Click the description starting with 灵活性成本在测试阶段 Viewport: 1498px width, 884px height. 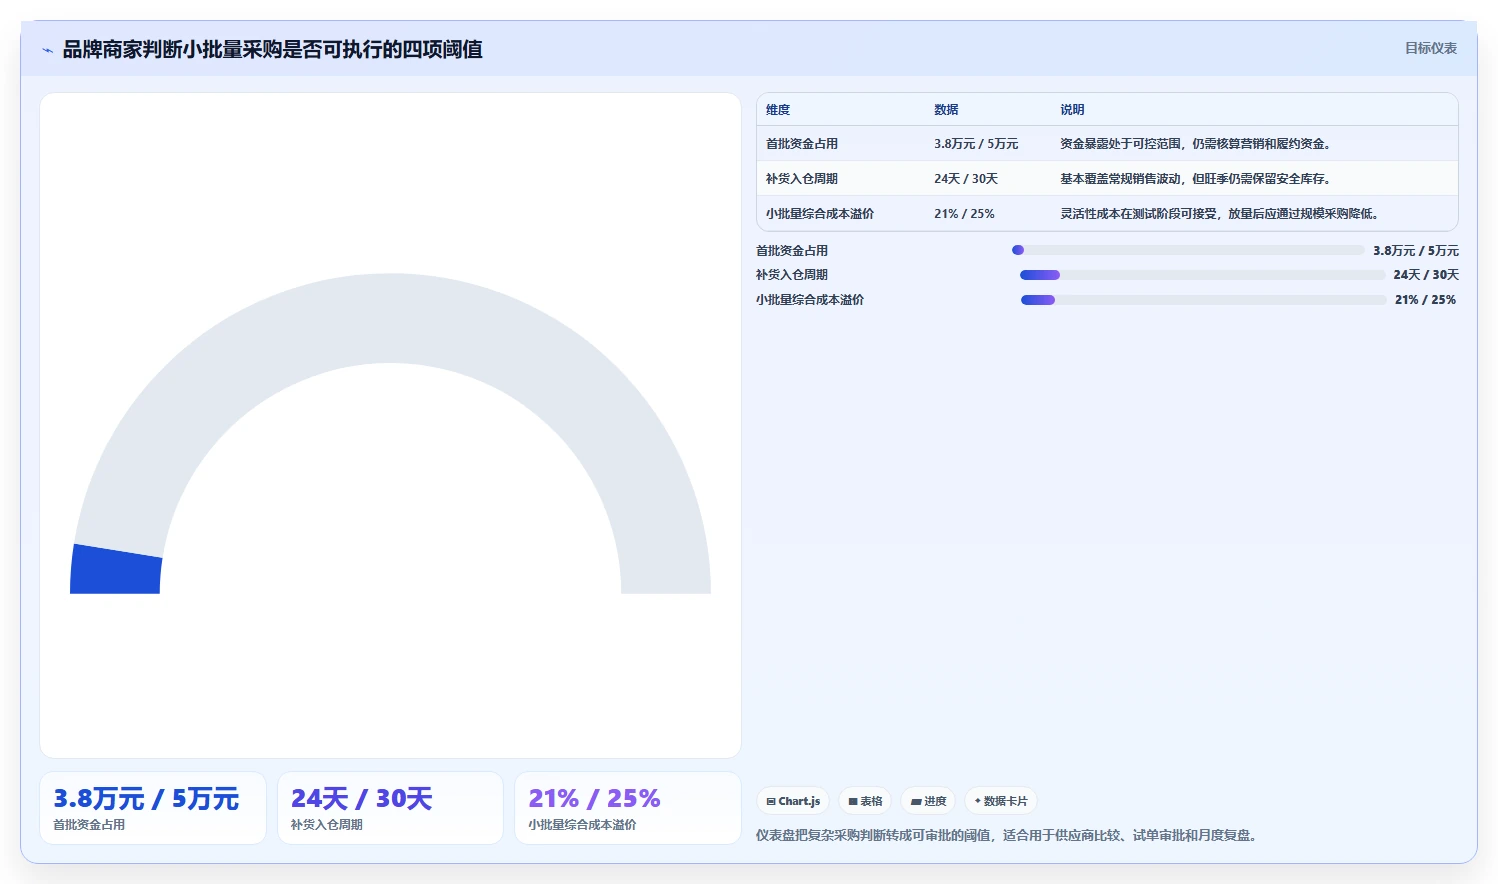[1222, 214]
